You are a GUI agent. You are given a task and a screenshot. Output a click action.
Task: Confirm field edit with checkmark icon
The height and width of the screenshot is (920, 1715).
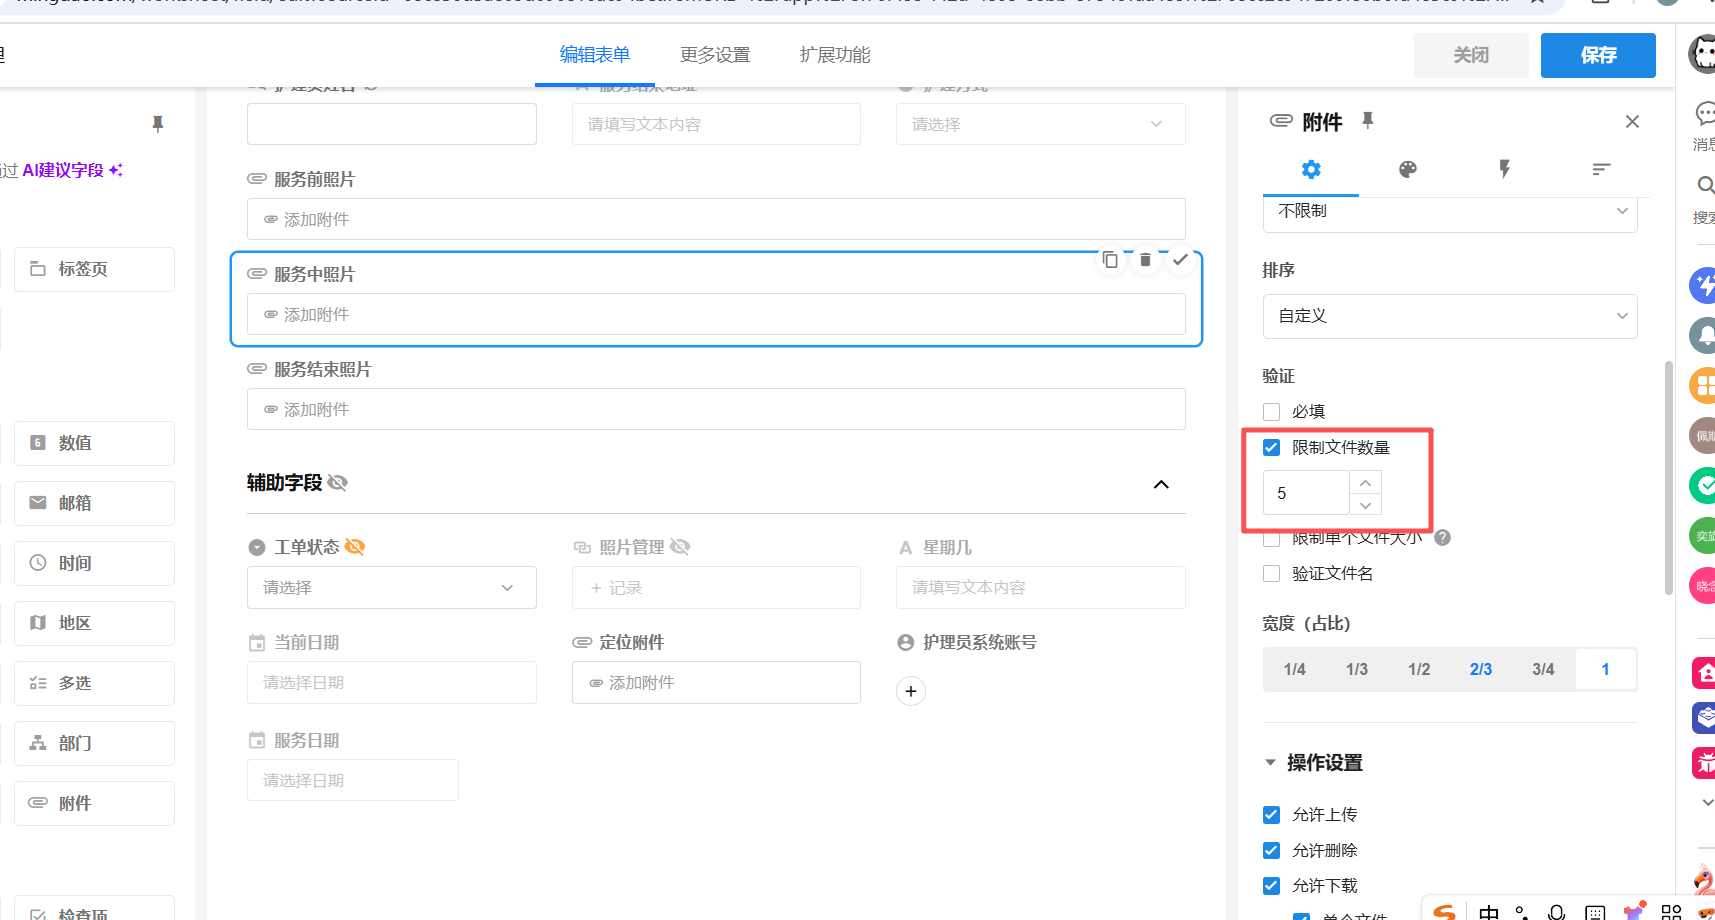pos(1180,260)
